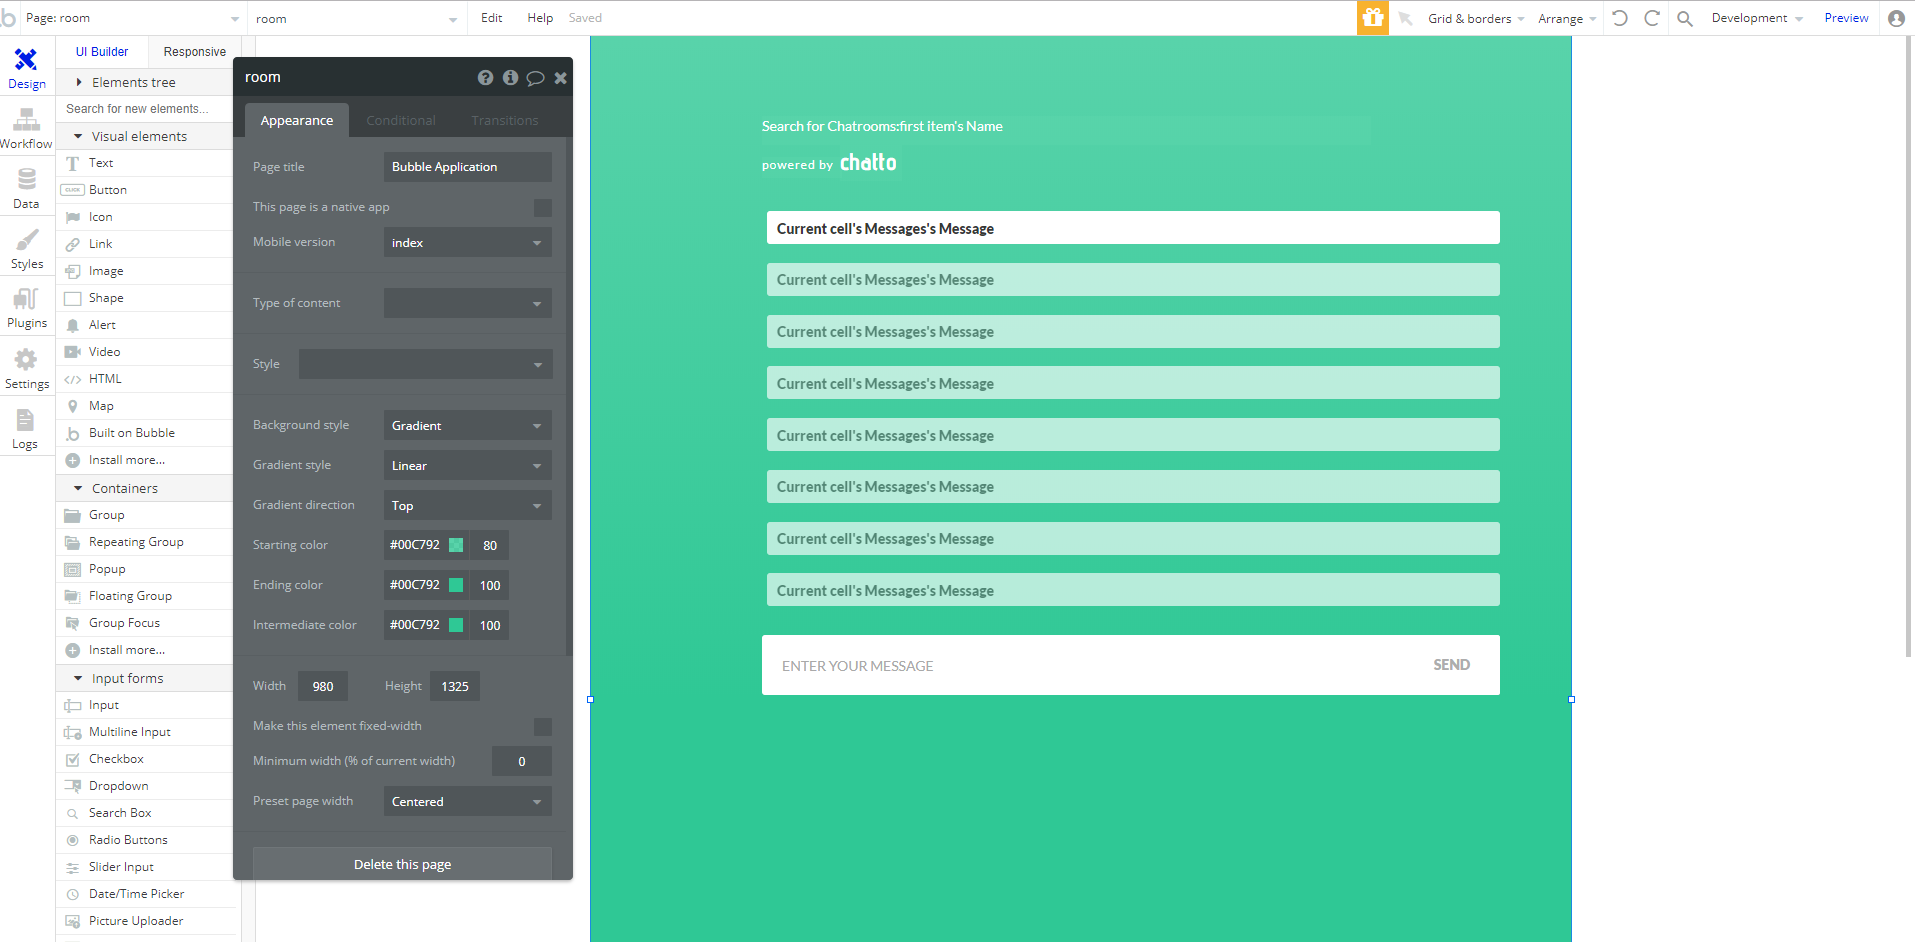Open the Gradient direction dropdown
Image resolution: width=1915 pixels, height=942 pixels.
468,505
